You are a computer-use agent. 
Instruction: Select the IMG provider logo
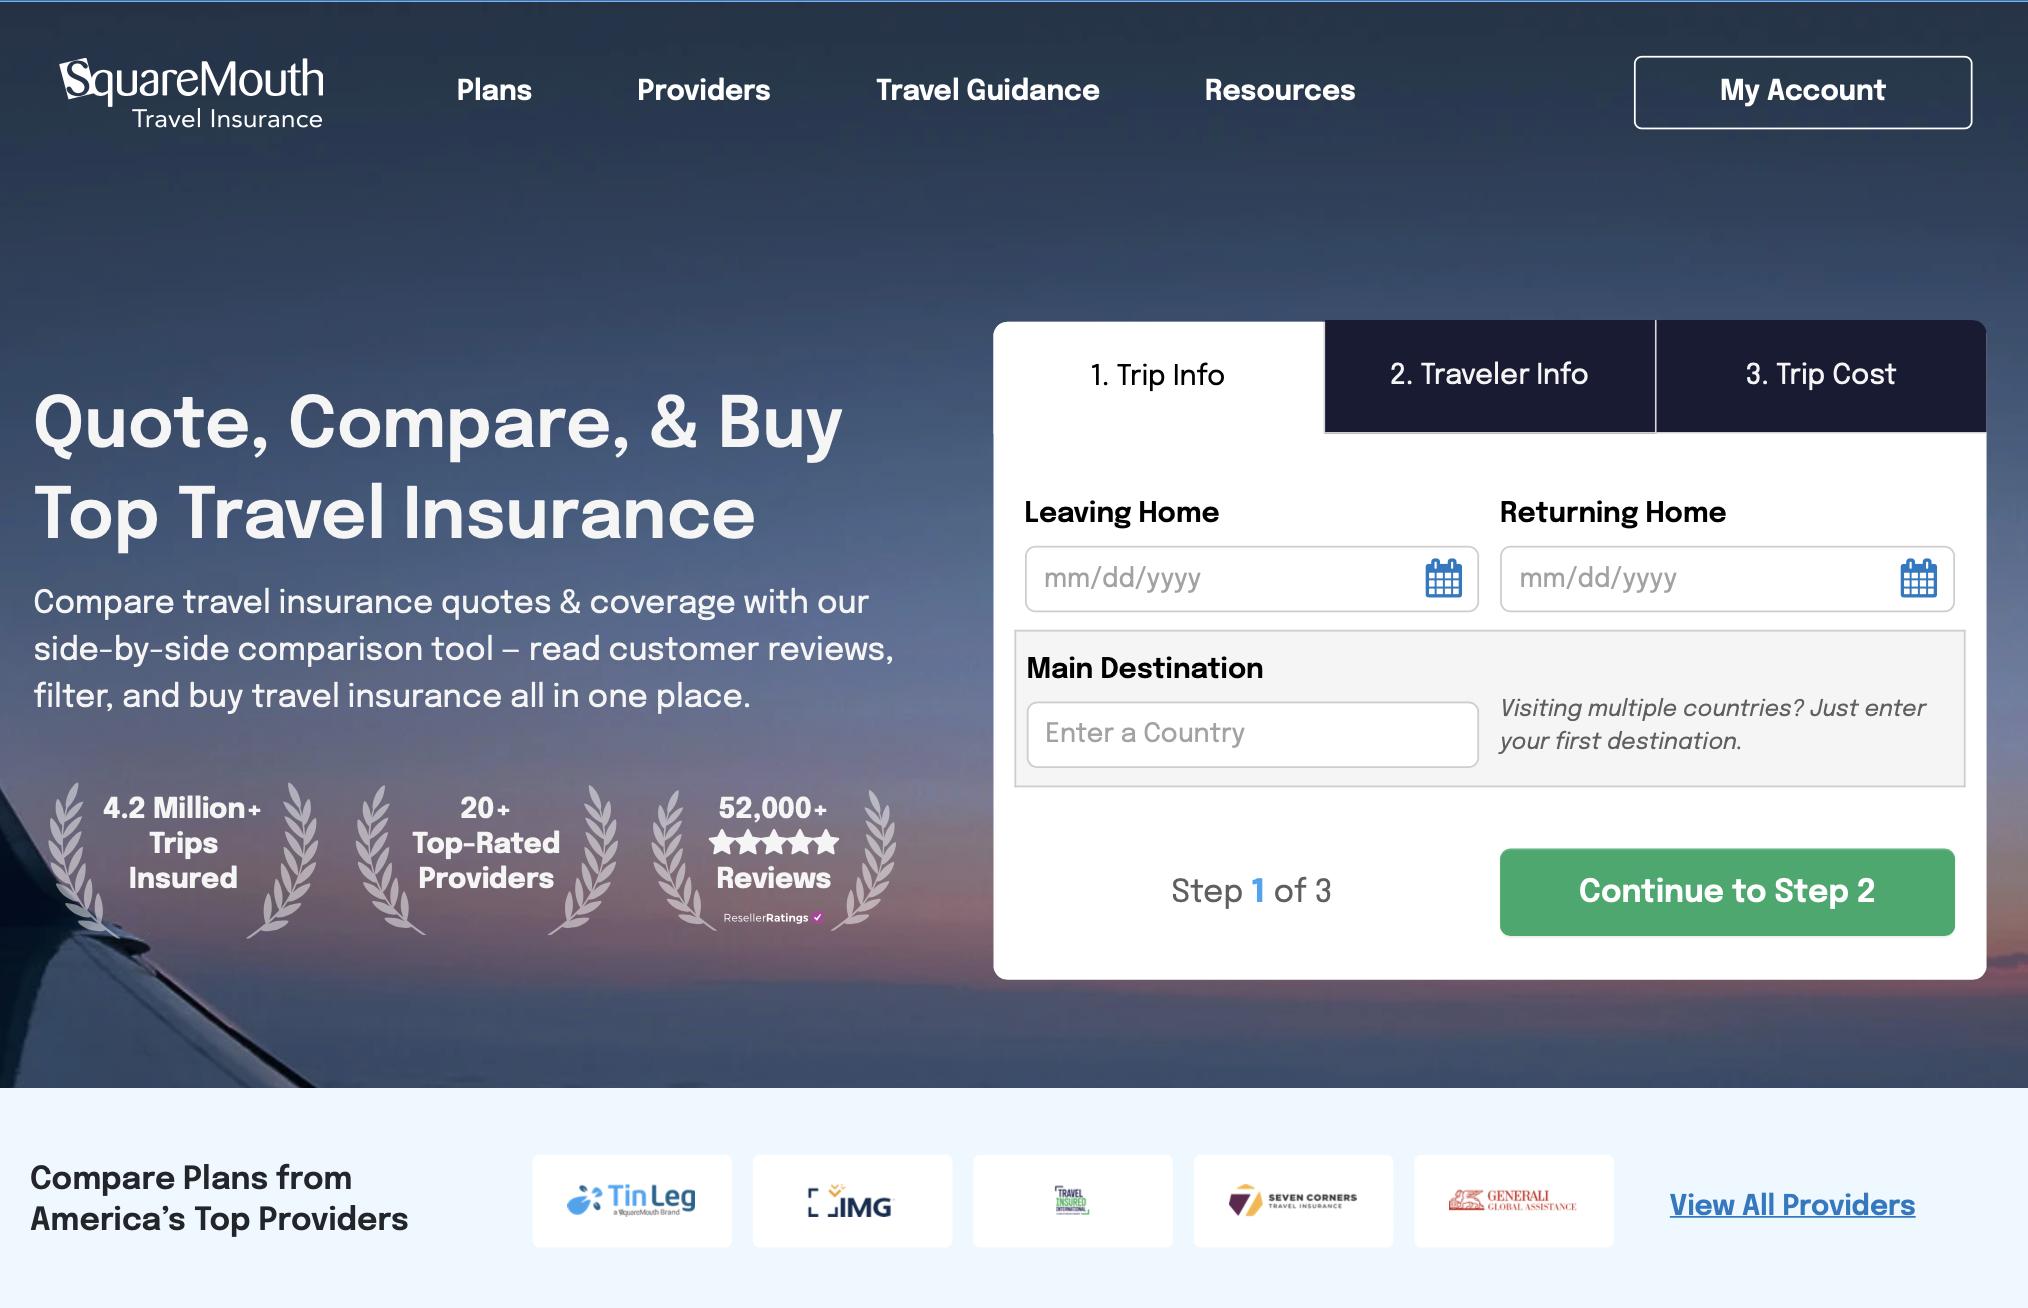click(x=852, y=1200)
